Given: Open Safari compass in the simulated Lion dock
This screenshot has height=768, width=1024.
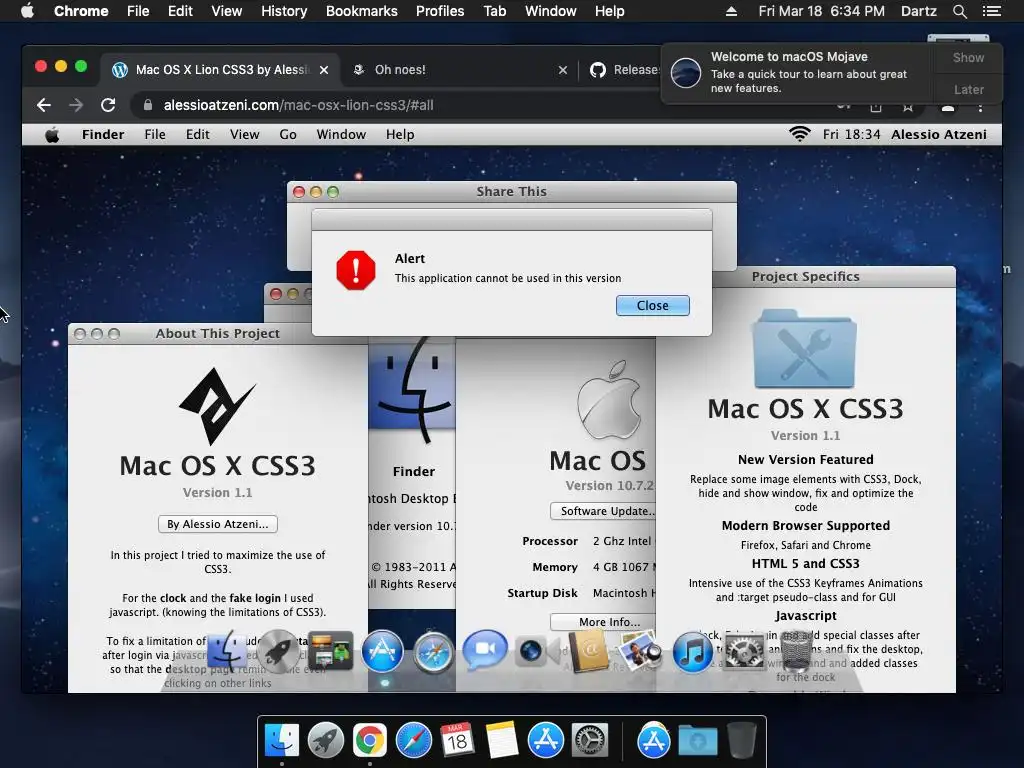Looking at the screenshot, I should tap(433, 652).
